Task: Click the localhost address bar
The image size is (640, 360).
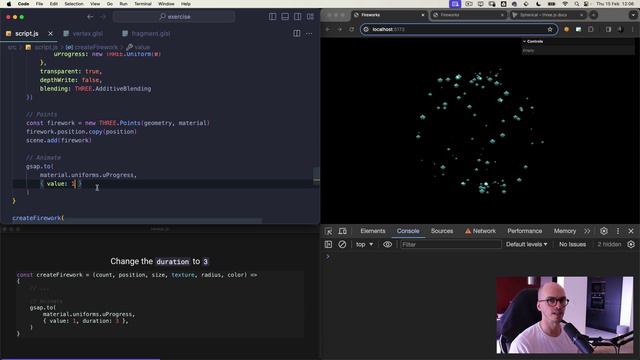Action: tap(459, 29)
